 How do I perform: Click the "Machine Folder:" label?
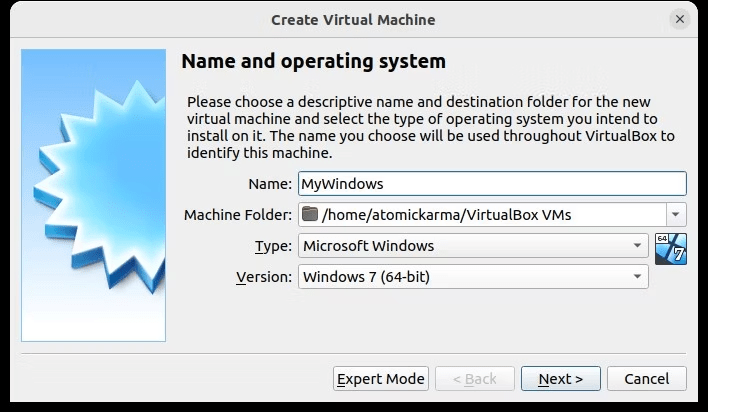(238, 215)
